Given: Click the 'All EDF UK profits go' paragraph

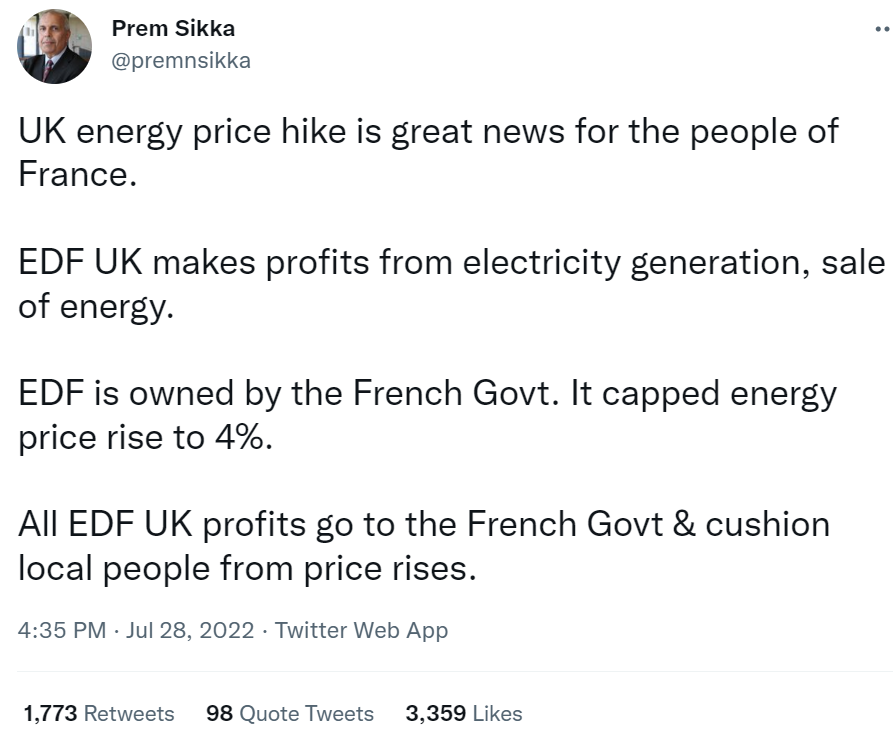Looking at the screenshot, I should click(x=424, y=546).
